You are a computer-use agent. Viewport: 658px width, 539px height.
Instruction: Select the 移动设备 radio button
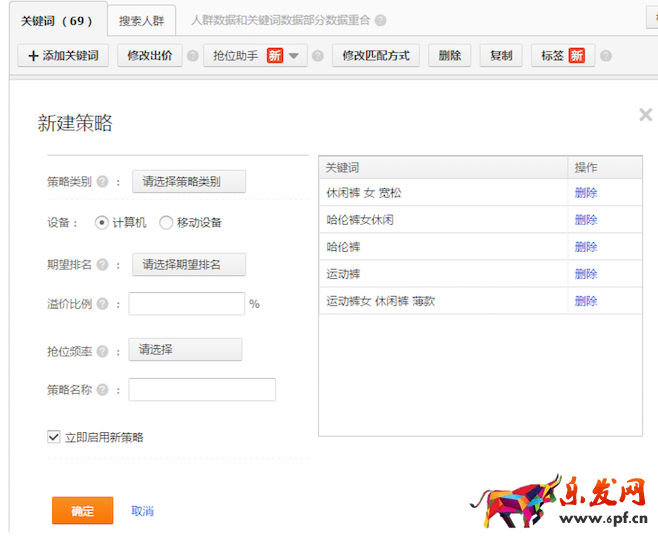[166, 223]
